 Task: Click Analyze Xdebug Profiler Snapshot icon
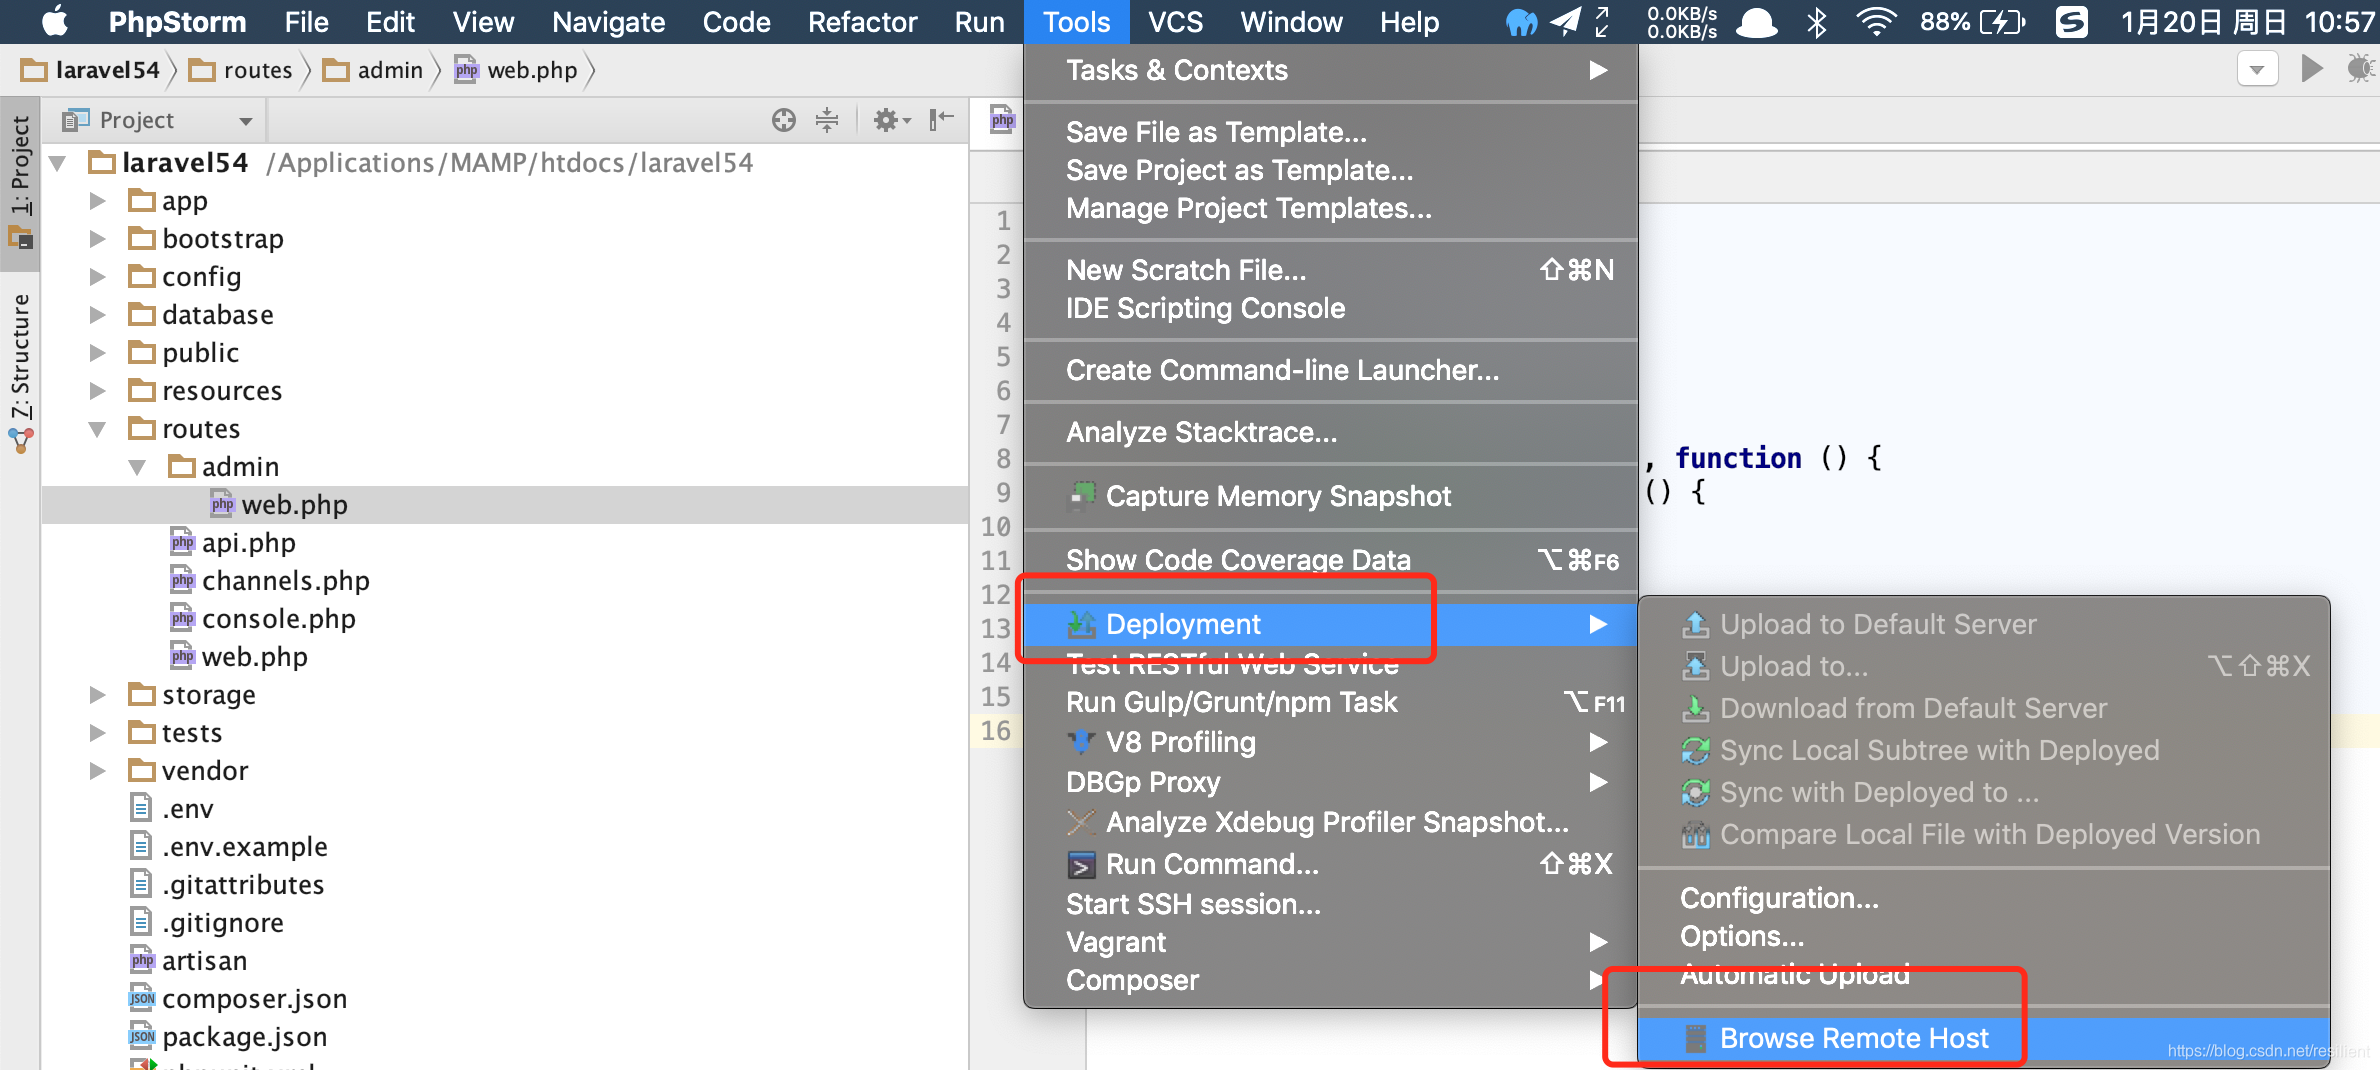click(1081, 823)
